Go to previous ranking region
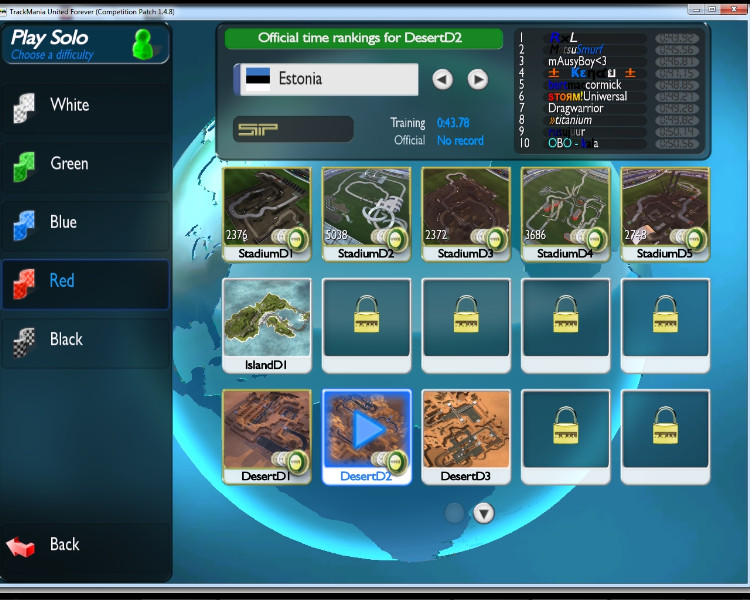This screenshot has width=750, height=600. point(442,79)
